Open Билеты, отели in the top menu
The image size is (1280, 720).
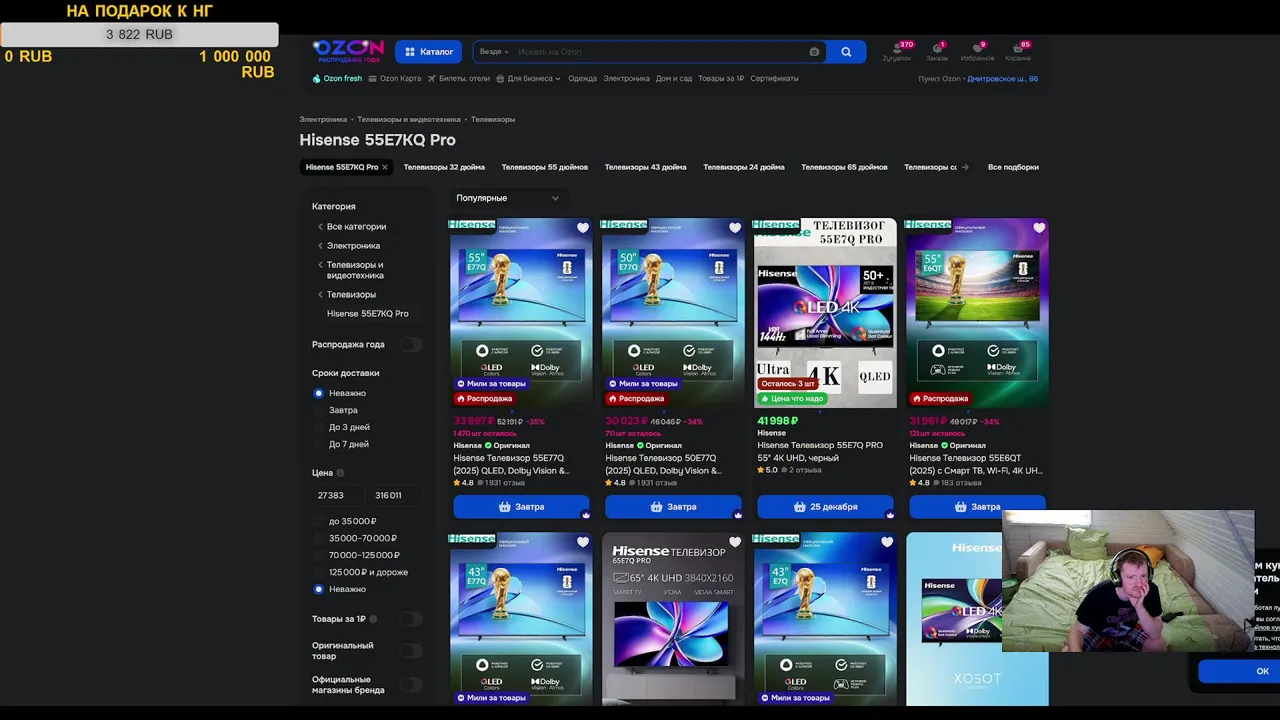(460, 78)
